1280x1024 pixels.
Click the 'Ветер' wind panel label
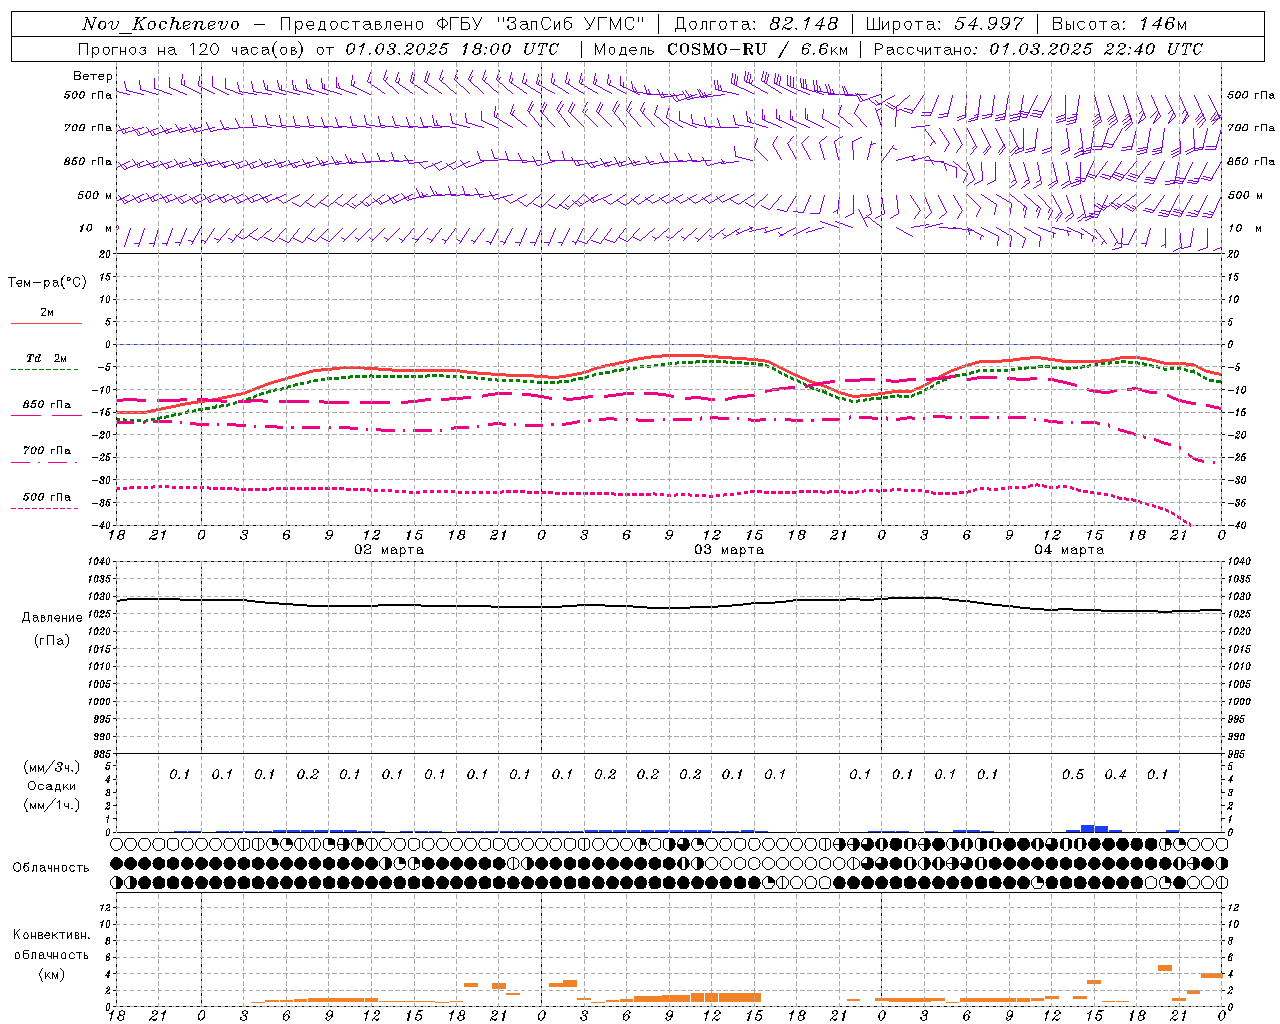point(92,76)
